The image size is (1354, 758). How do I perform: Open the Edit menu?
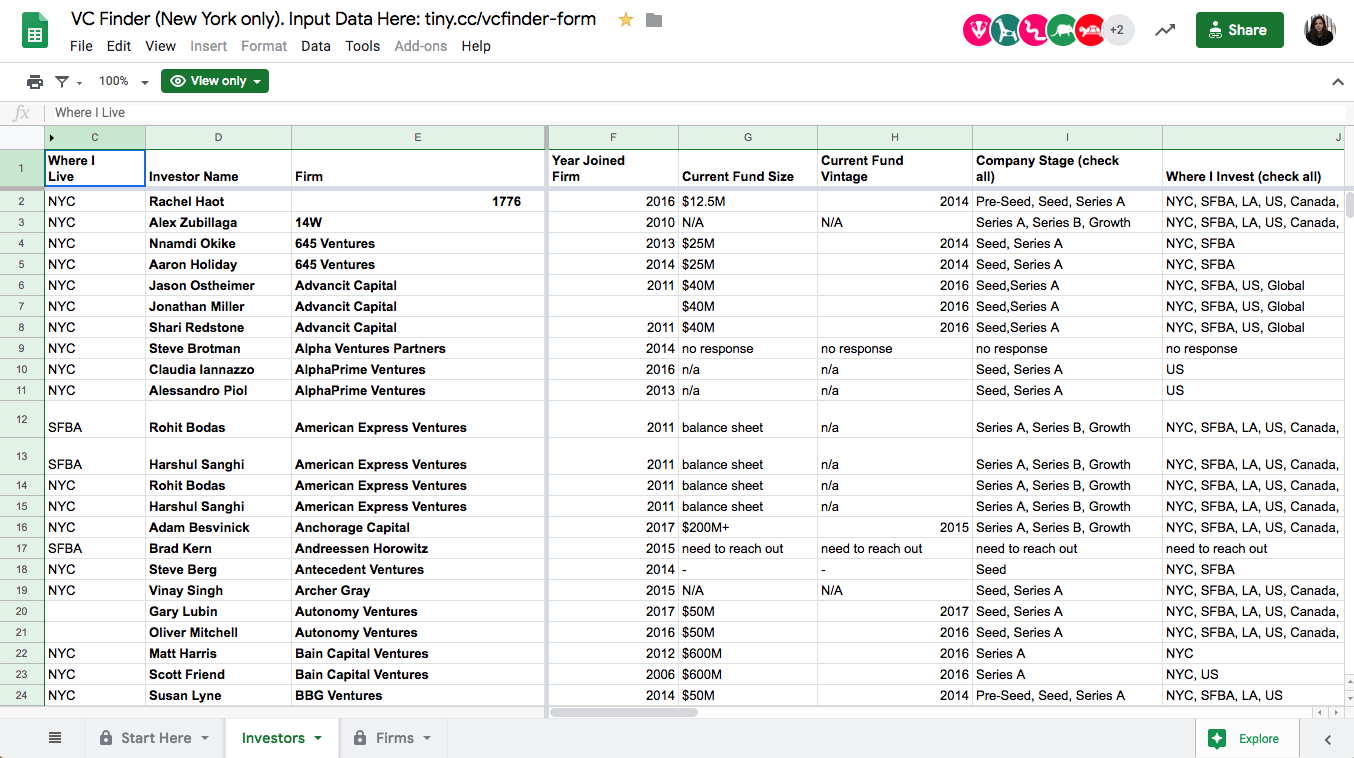click(x=119, y=46)
